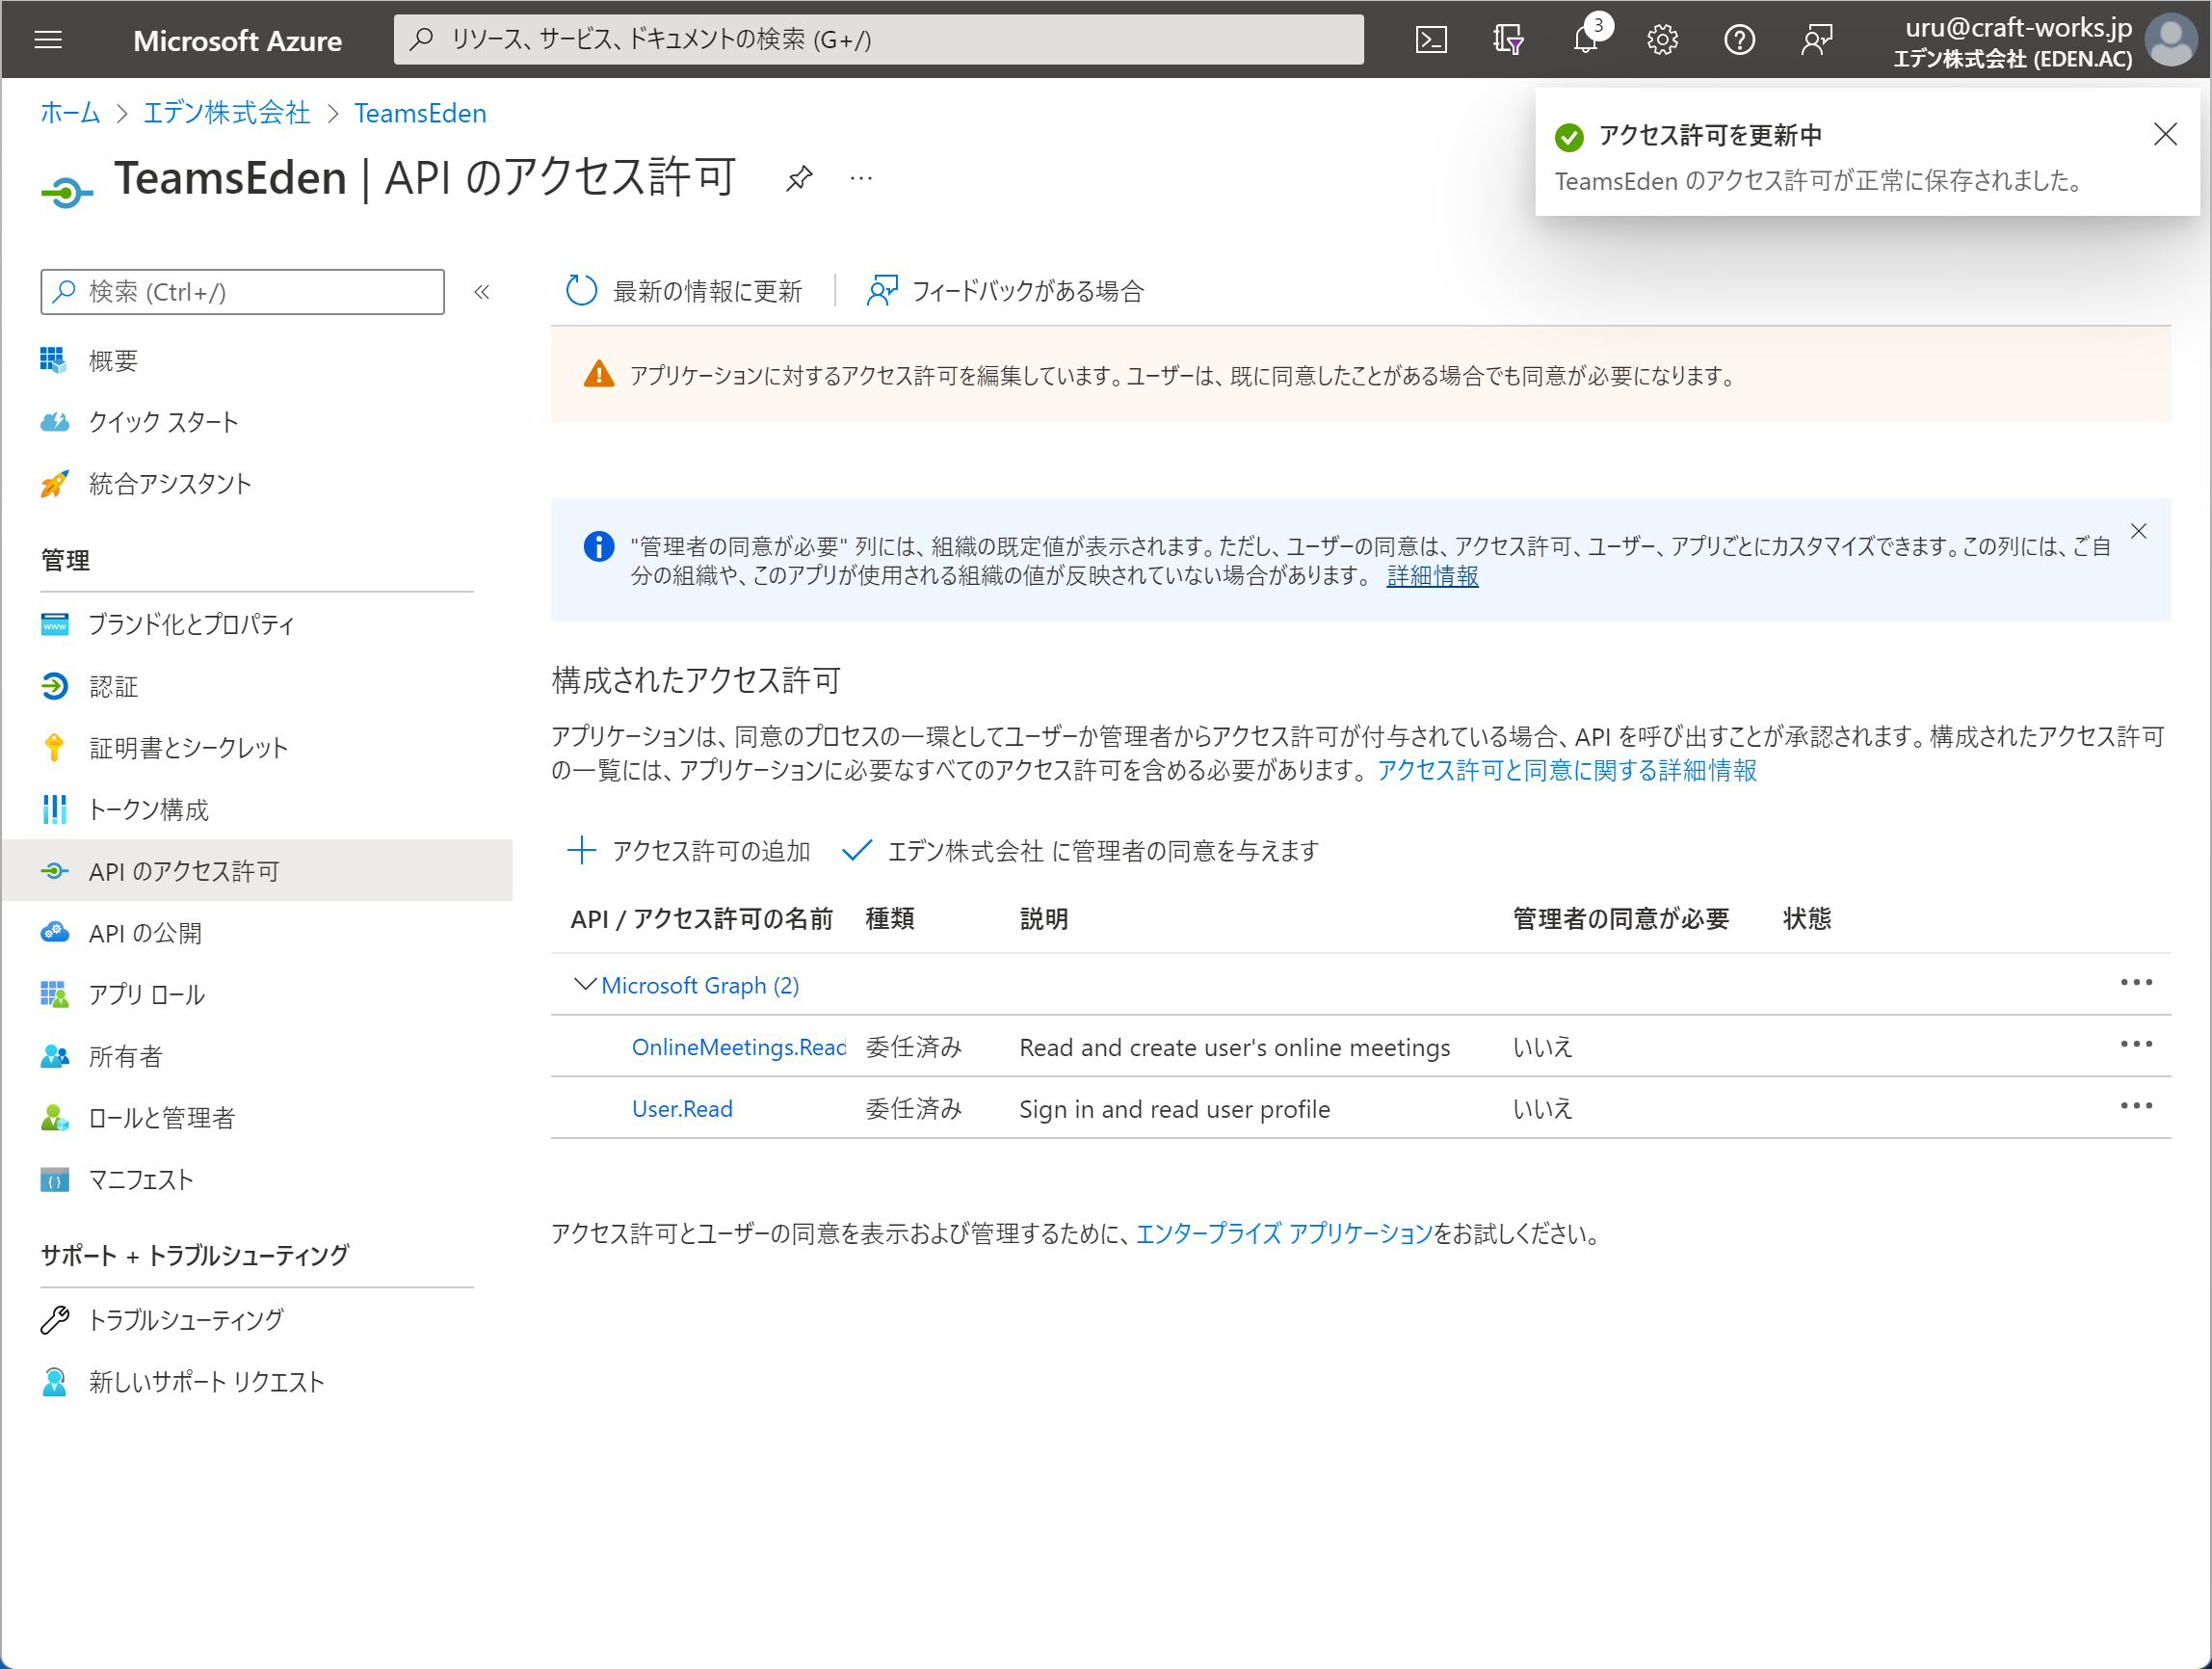Viewport: 2212px width, 1669px height.
Task: Click the API / アクセス許可の名前 column header
Action: (x=701, y=919)
